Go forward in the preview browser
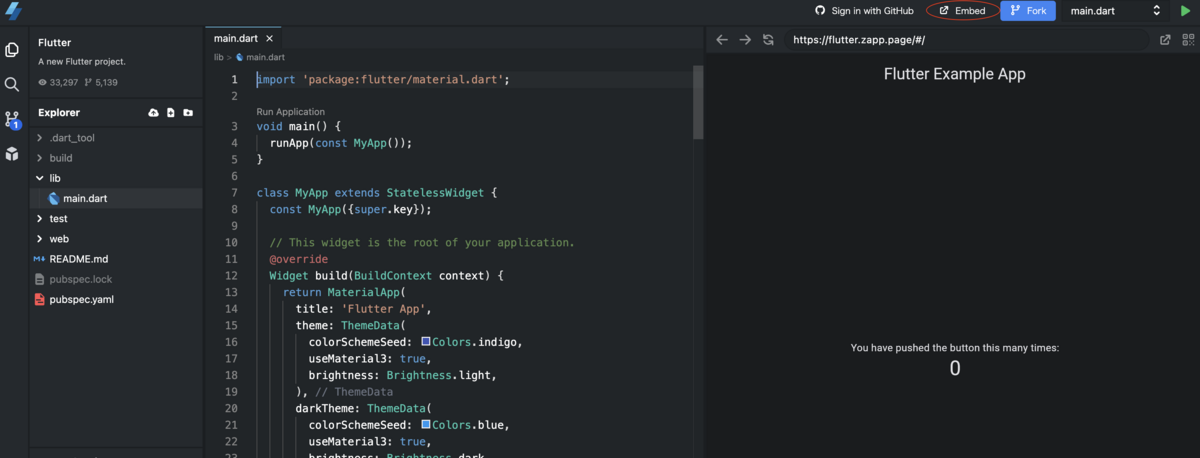The height and width of the screenshot is (458, 1200). [745, 40]
